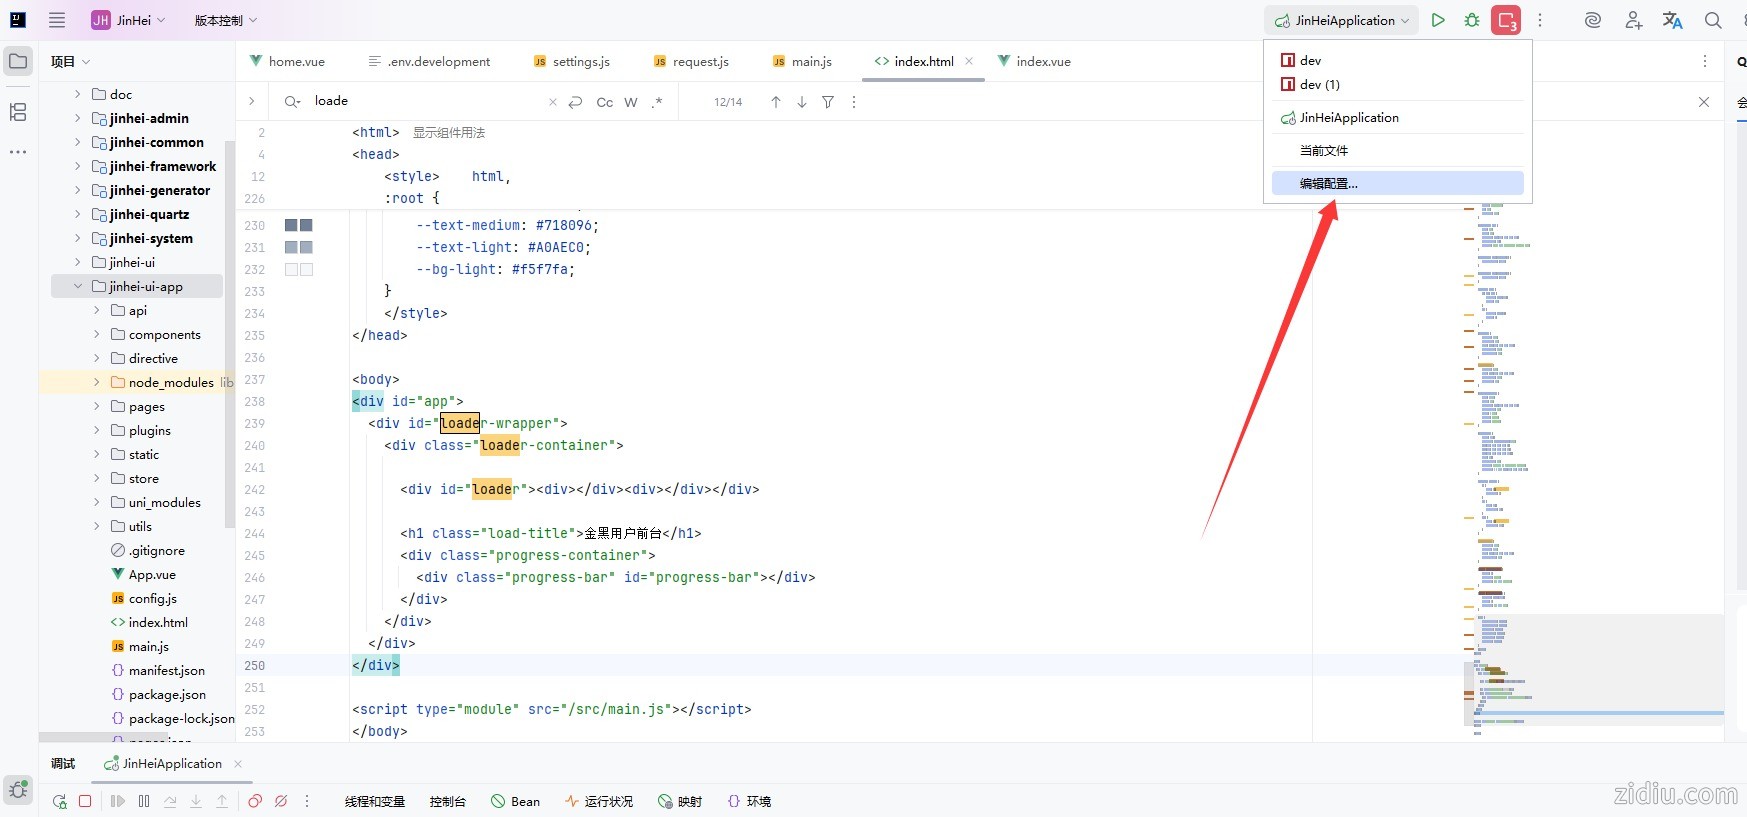Image resolution: width=1747 pixels, height=817 pixels.
Task: Toggle mute breakpoints in debug toolbar
Action: (281, 801)
